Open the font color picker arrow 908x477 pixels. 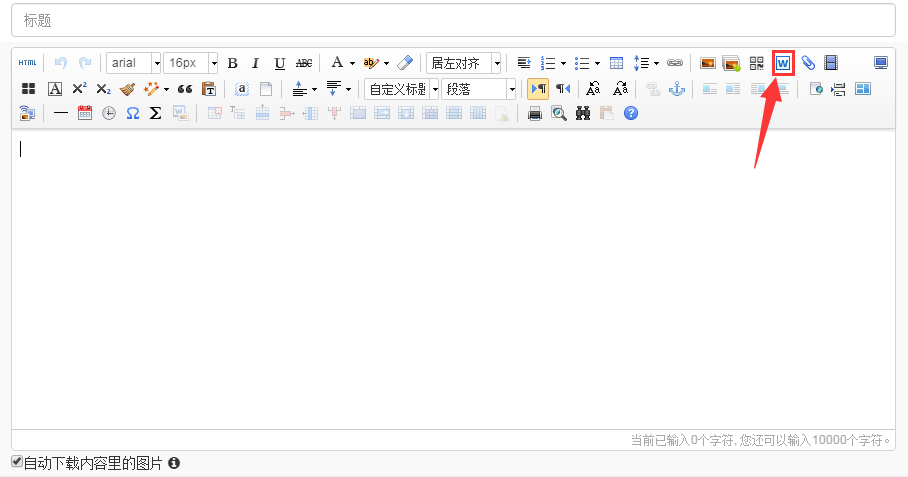tap(352, 63)
